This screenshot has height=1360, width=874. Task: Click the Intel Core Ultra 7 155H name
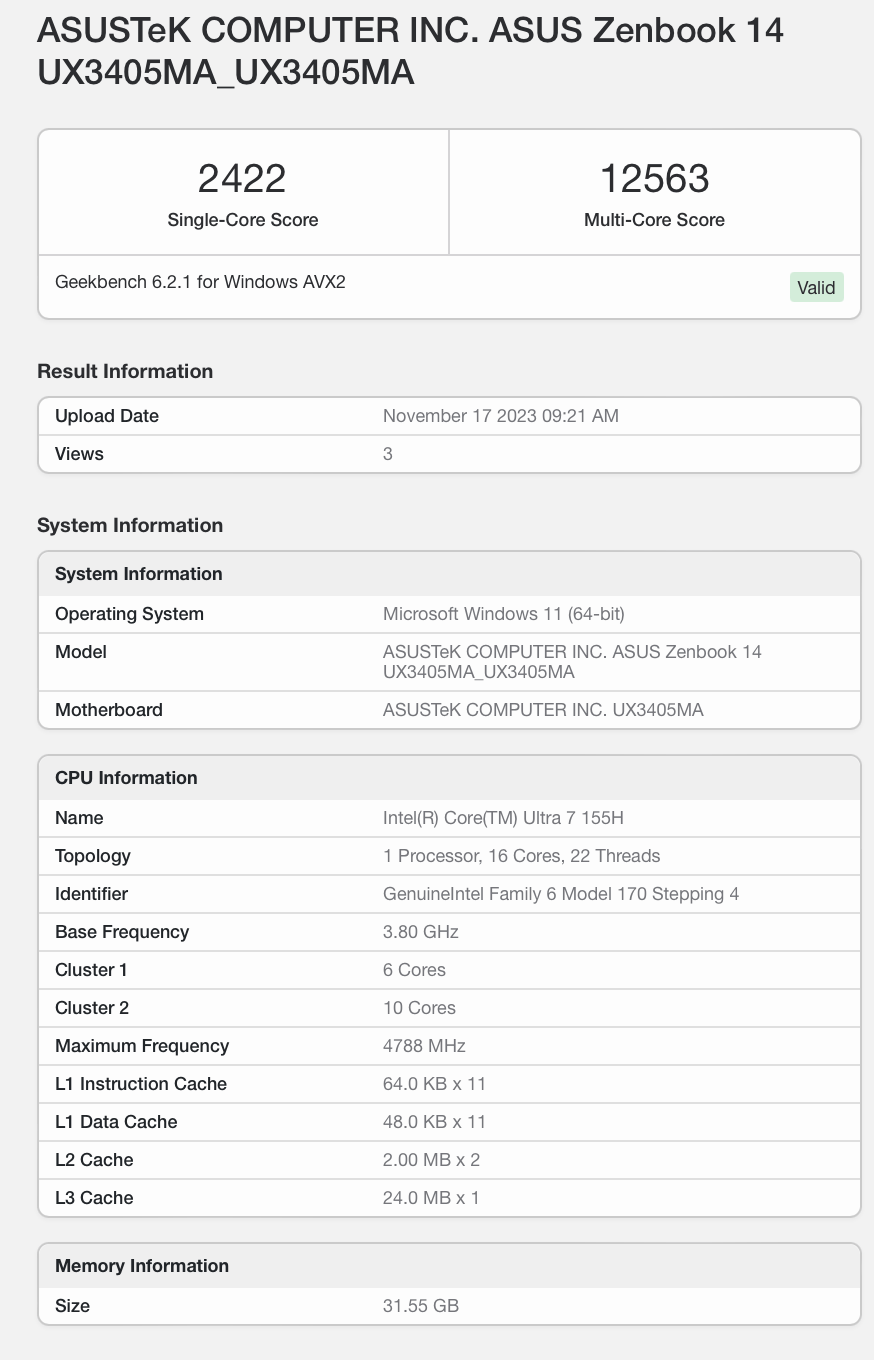(503, 818)
